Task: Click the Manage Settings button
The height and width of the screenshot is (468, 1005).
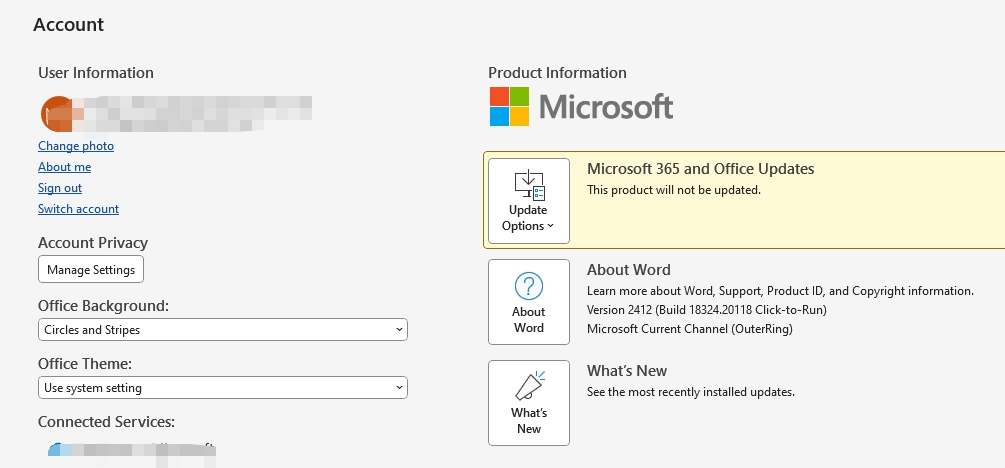Action: (x=91, y=269)
